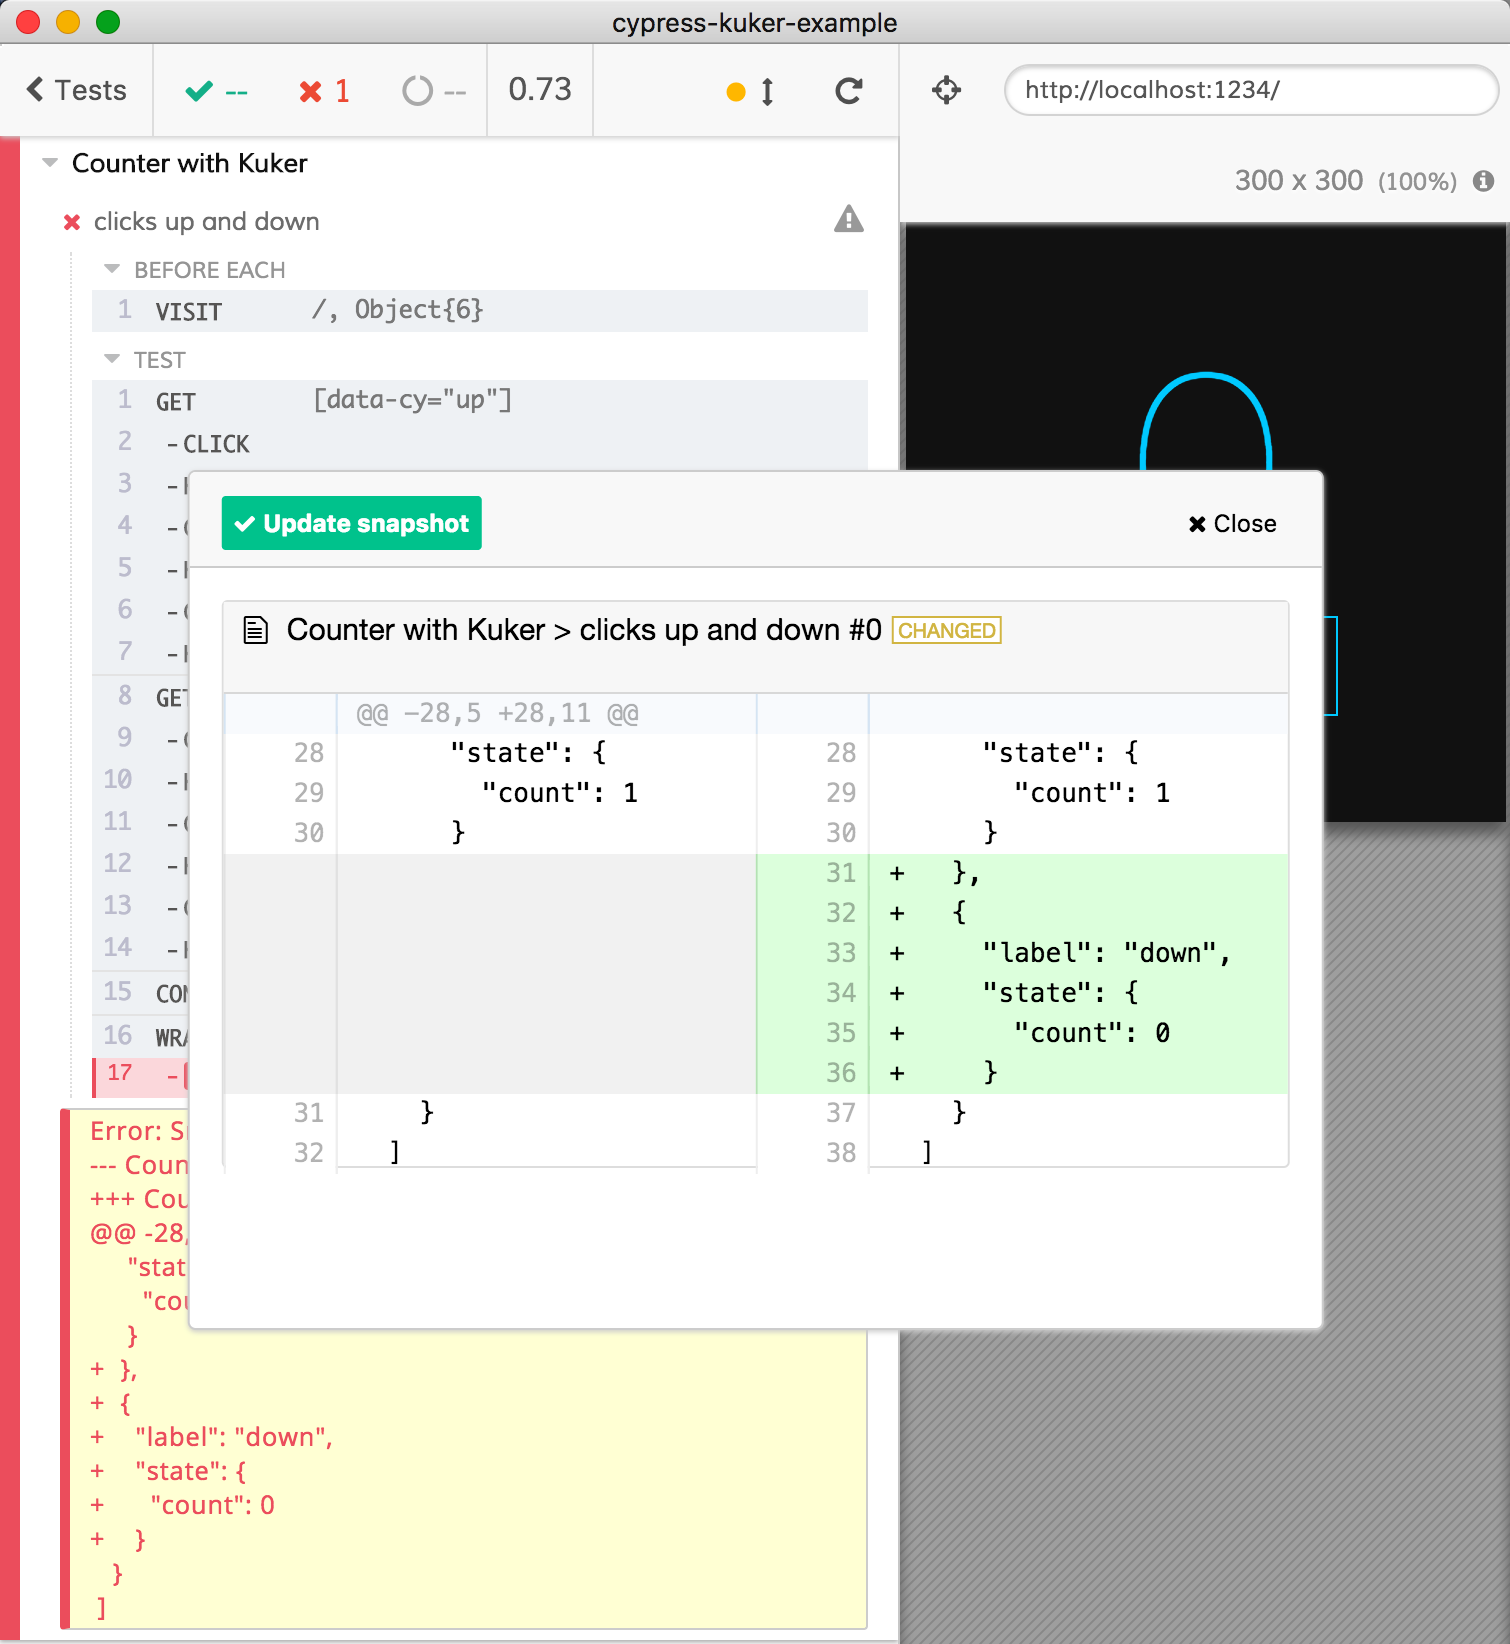Open the clicks up and down test
1510x1644 pixels.
pyautogui.click(x=207, y=221)
